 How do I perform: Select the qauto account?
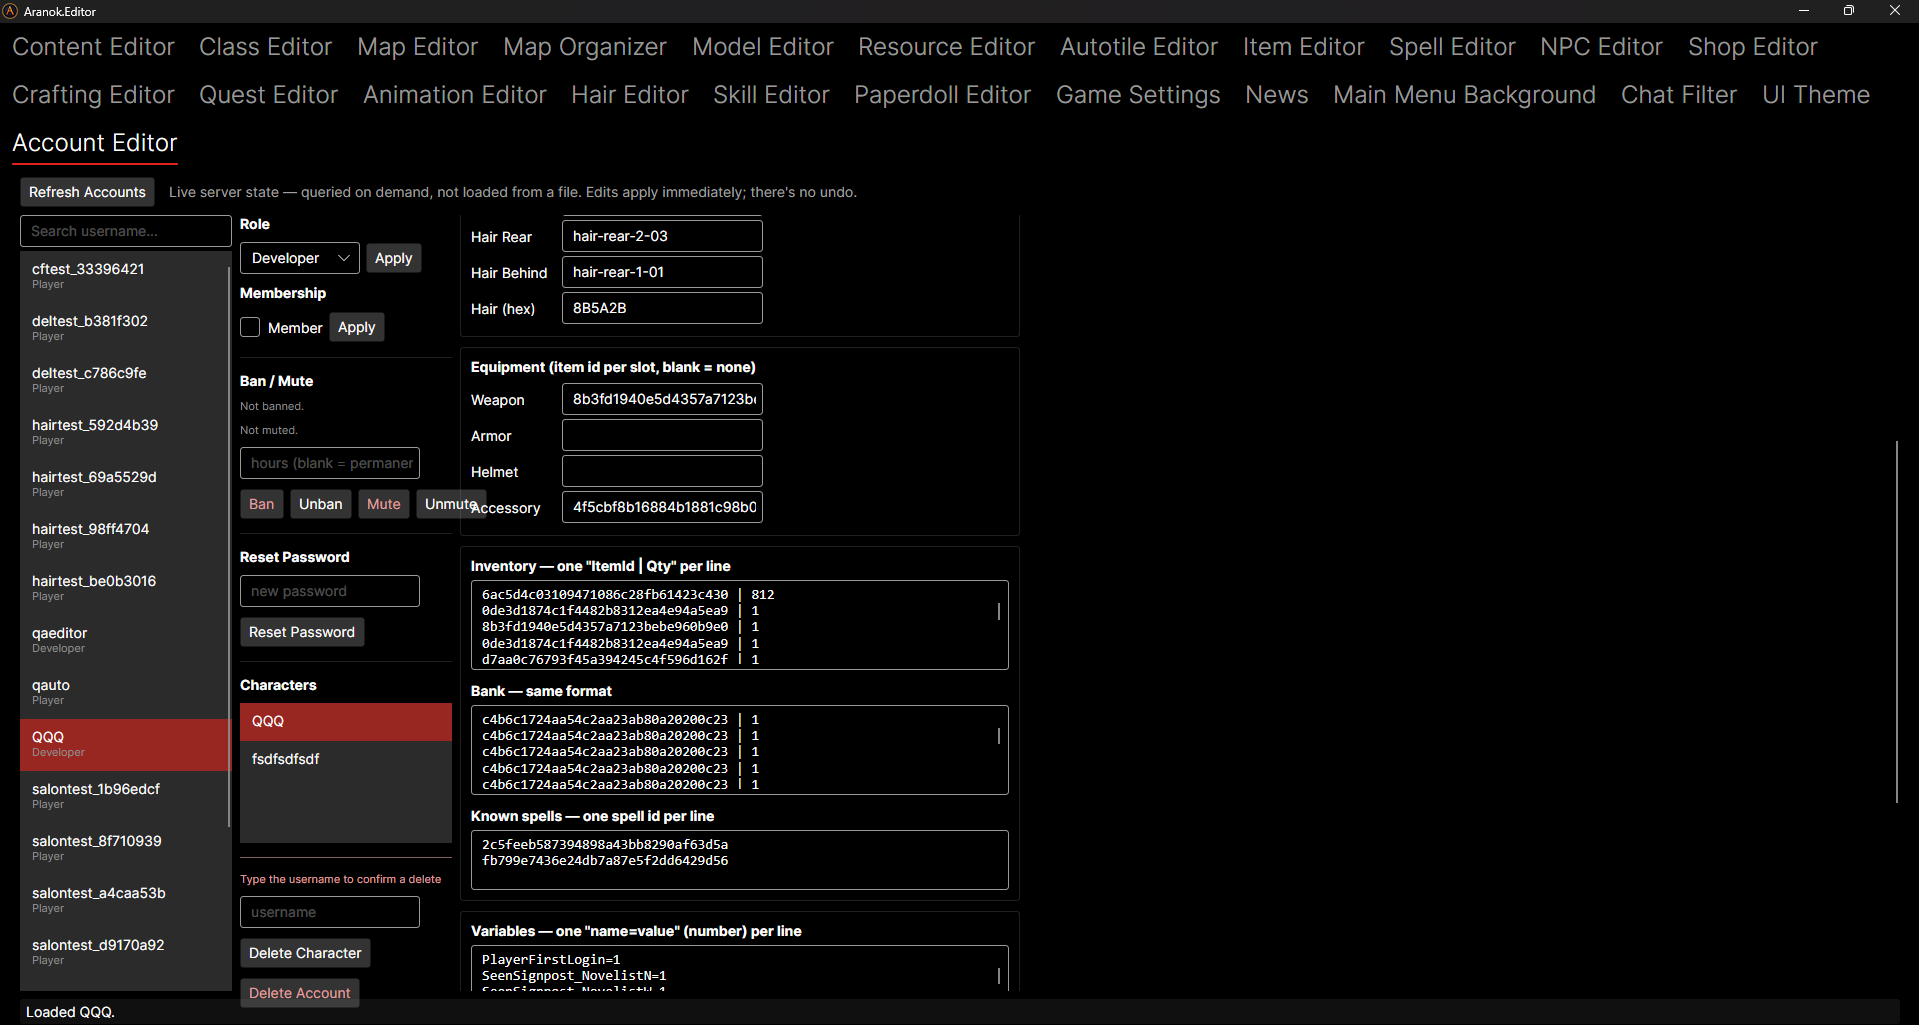tap(125, 692)
